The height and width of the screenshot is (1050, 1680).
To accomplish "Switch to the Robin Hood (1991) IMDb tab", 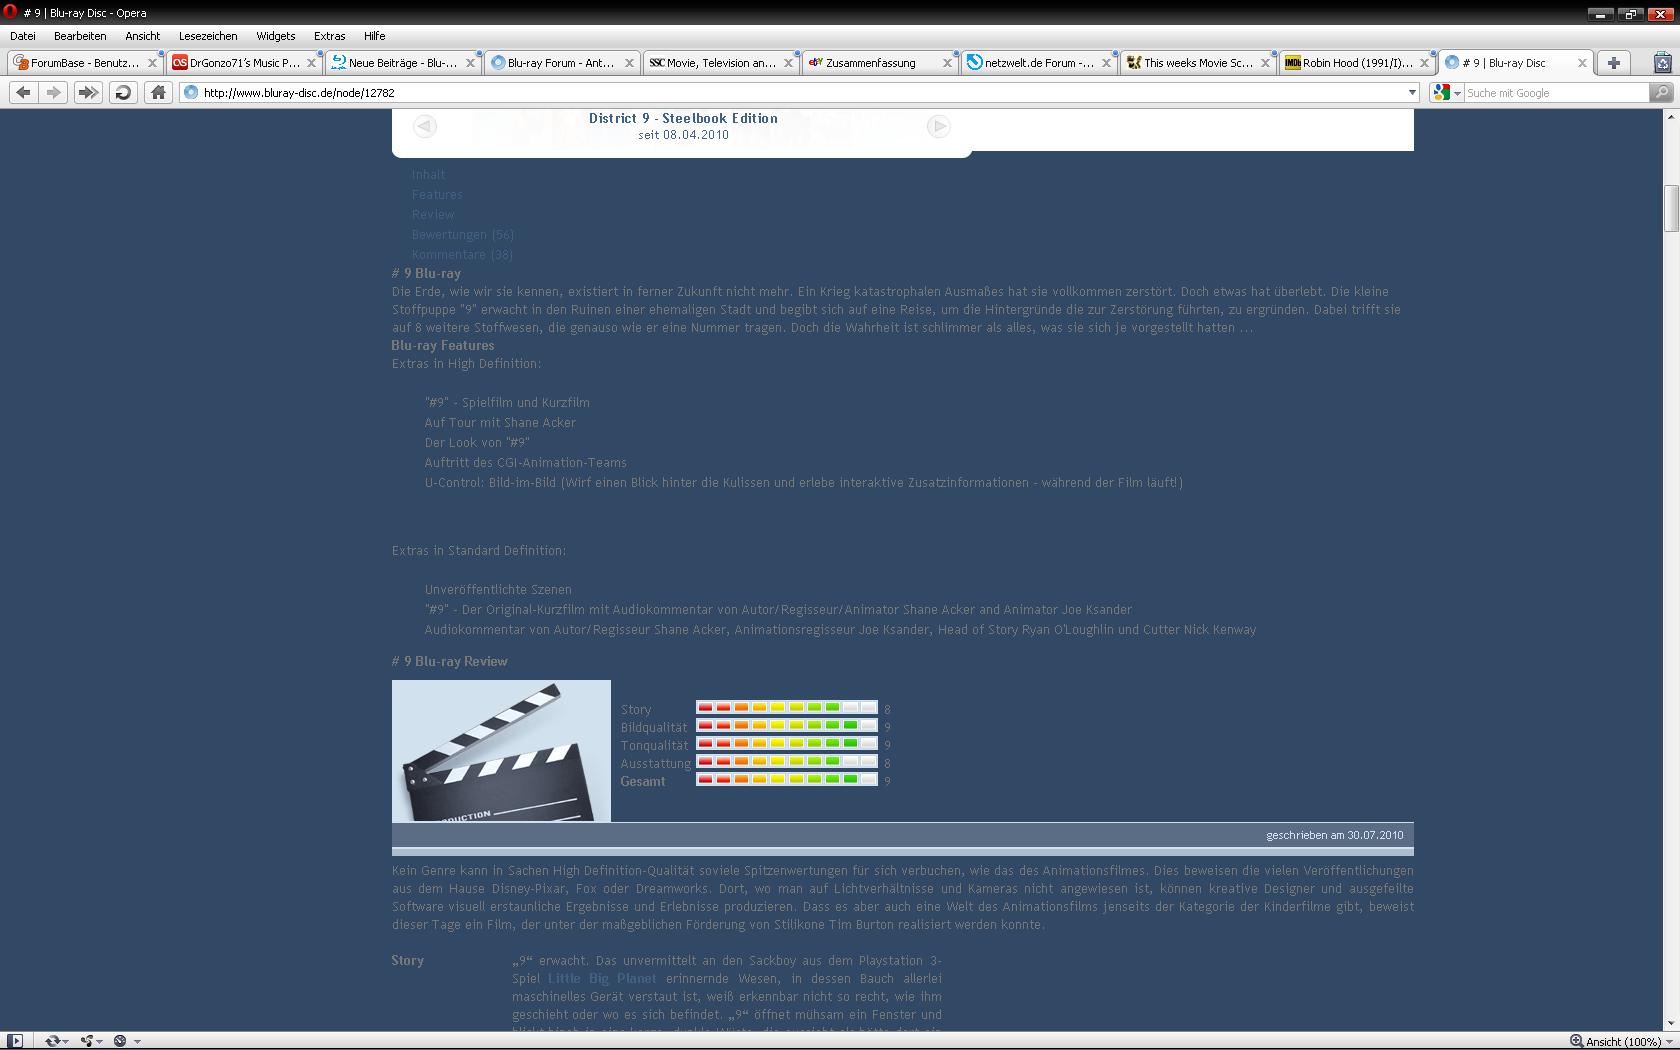I will point(1357,62).
